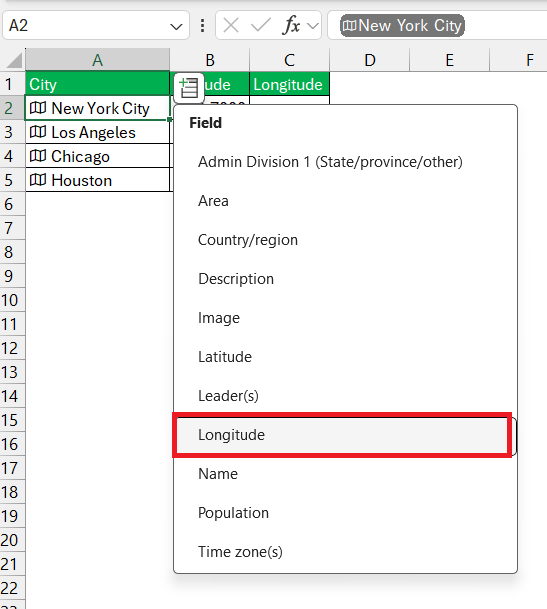Viewport: 547px width, 609px height.
Task: Click the formula bar options dots handle
Action: point(202,26)
